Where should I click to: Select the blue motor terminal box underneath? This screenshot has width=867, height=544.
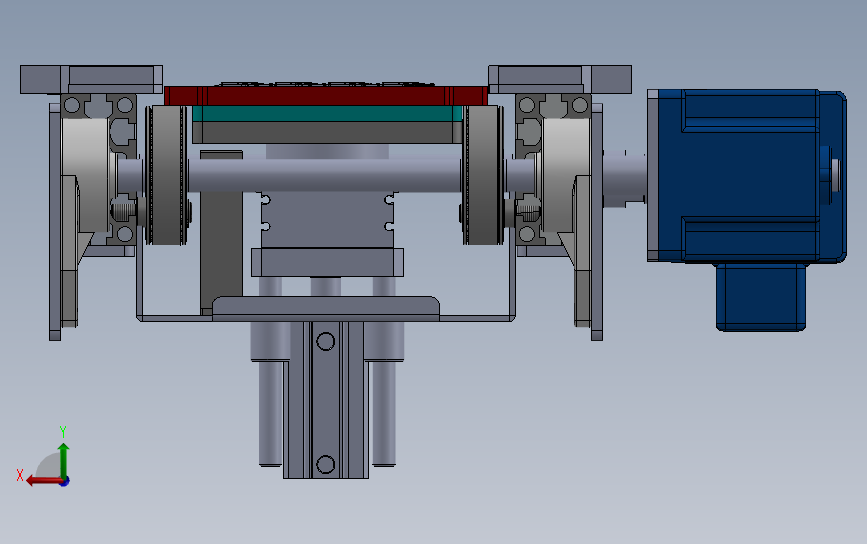[761, 297]
